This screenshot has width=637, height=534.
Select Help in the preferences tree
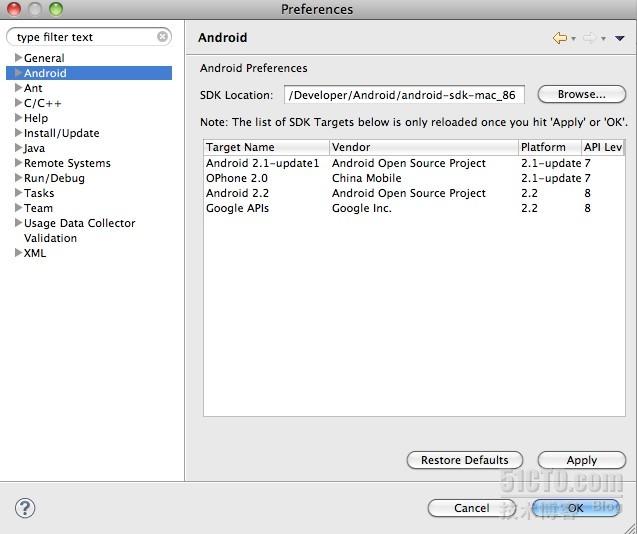pyautogui.click(x=36, y=118)
